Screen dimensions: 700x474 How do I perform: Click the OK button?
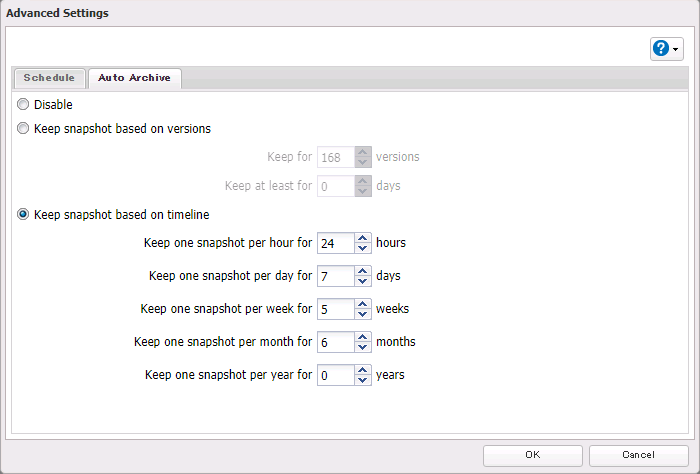coord(532,455)
